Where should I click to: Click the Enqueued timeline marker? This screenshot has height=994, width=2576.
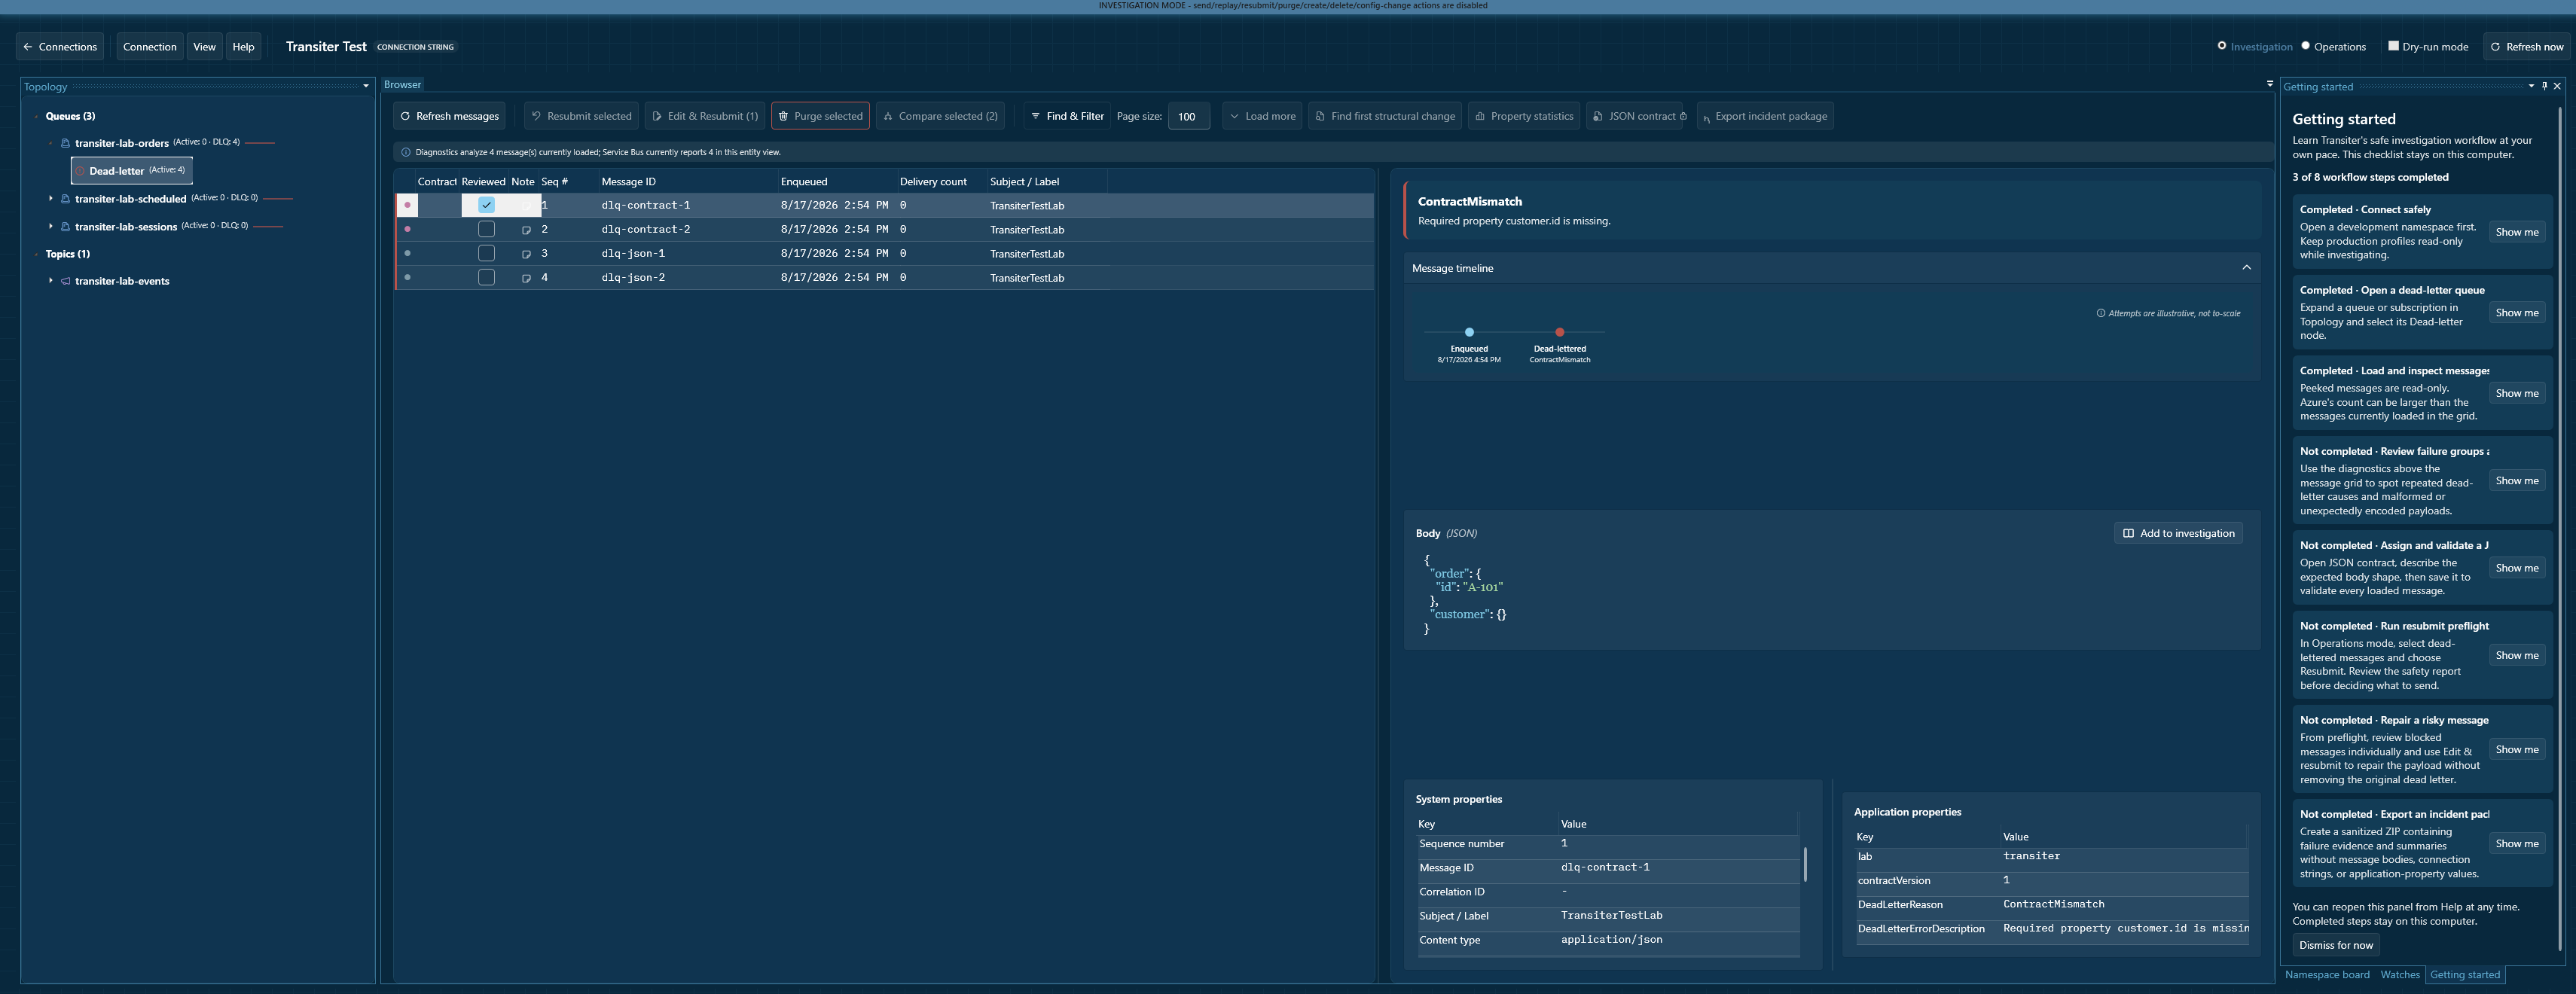pyautogui.click(x=1469, y=332)
